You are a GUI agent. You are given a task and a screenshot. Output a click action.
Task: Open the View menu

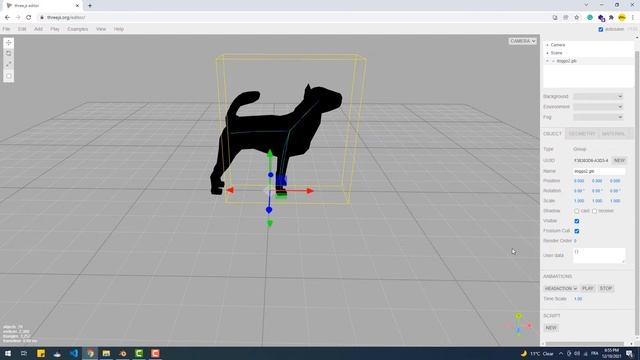[101, 29]
